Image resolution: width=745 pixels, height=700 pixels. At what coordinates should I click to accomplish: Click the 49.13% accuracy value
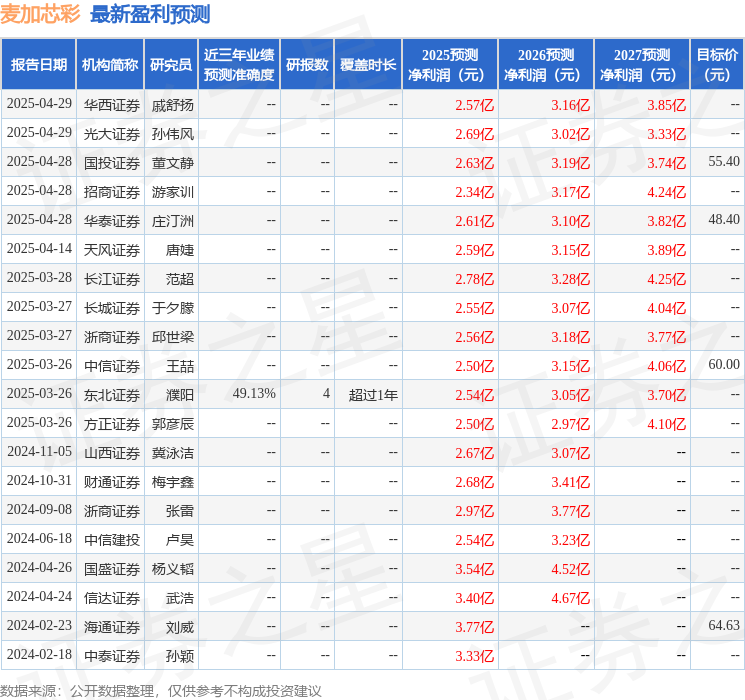tap(254, 393)
